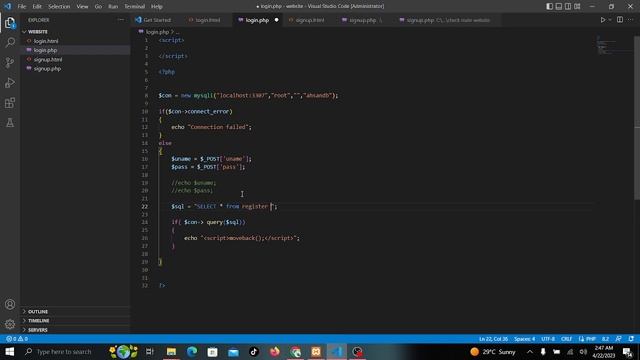Screen dimensions: 640x360
Task: Open Explorer Views and More Actions ellipsis
Action: point(121,20)
